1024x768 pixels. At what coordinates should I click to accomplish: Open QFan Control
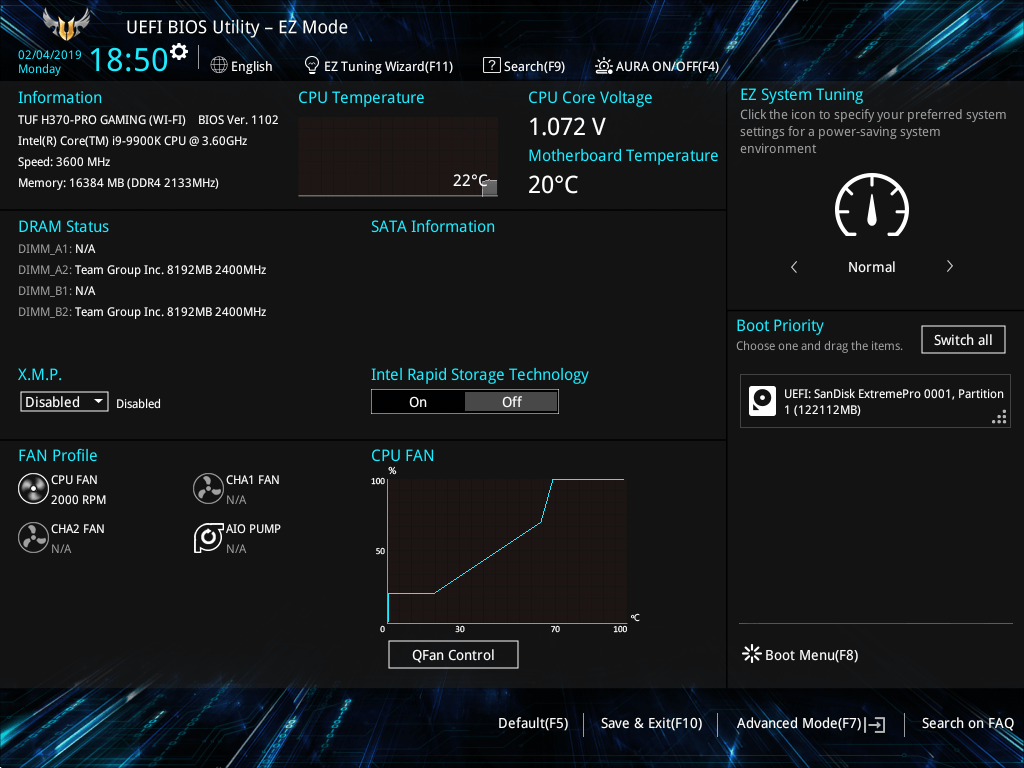[453, 654]
